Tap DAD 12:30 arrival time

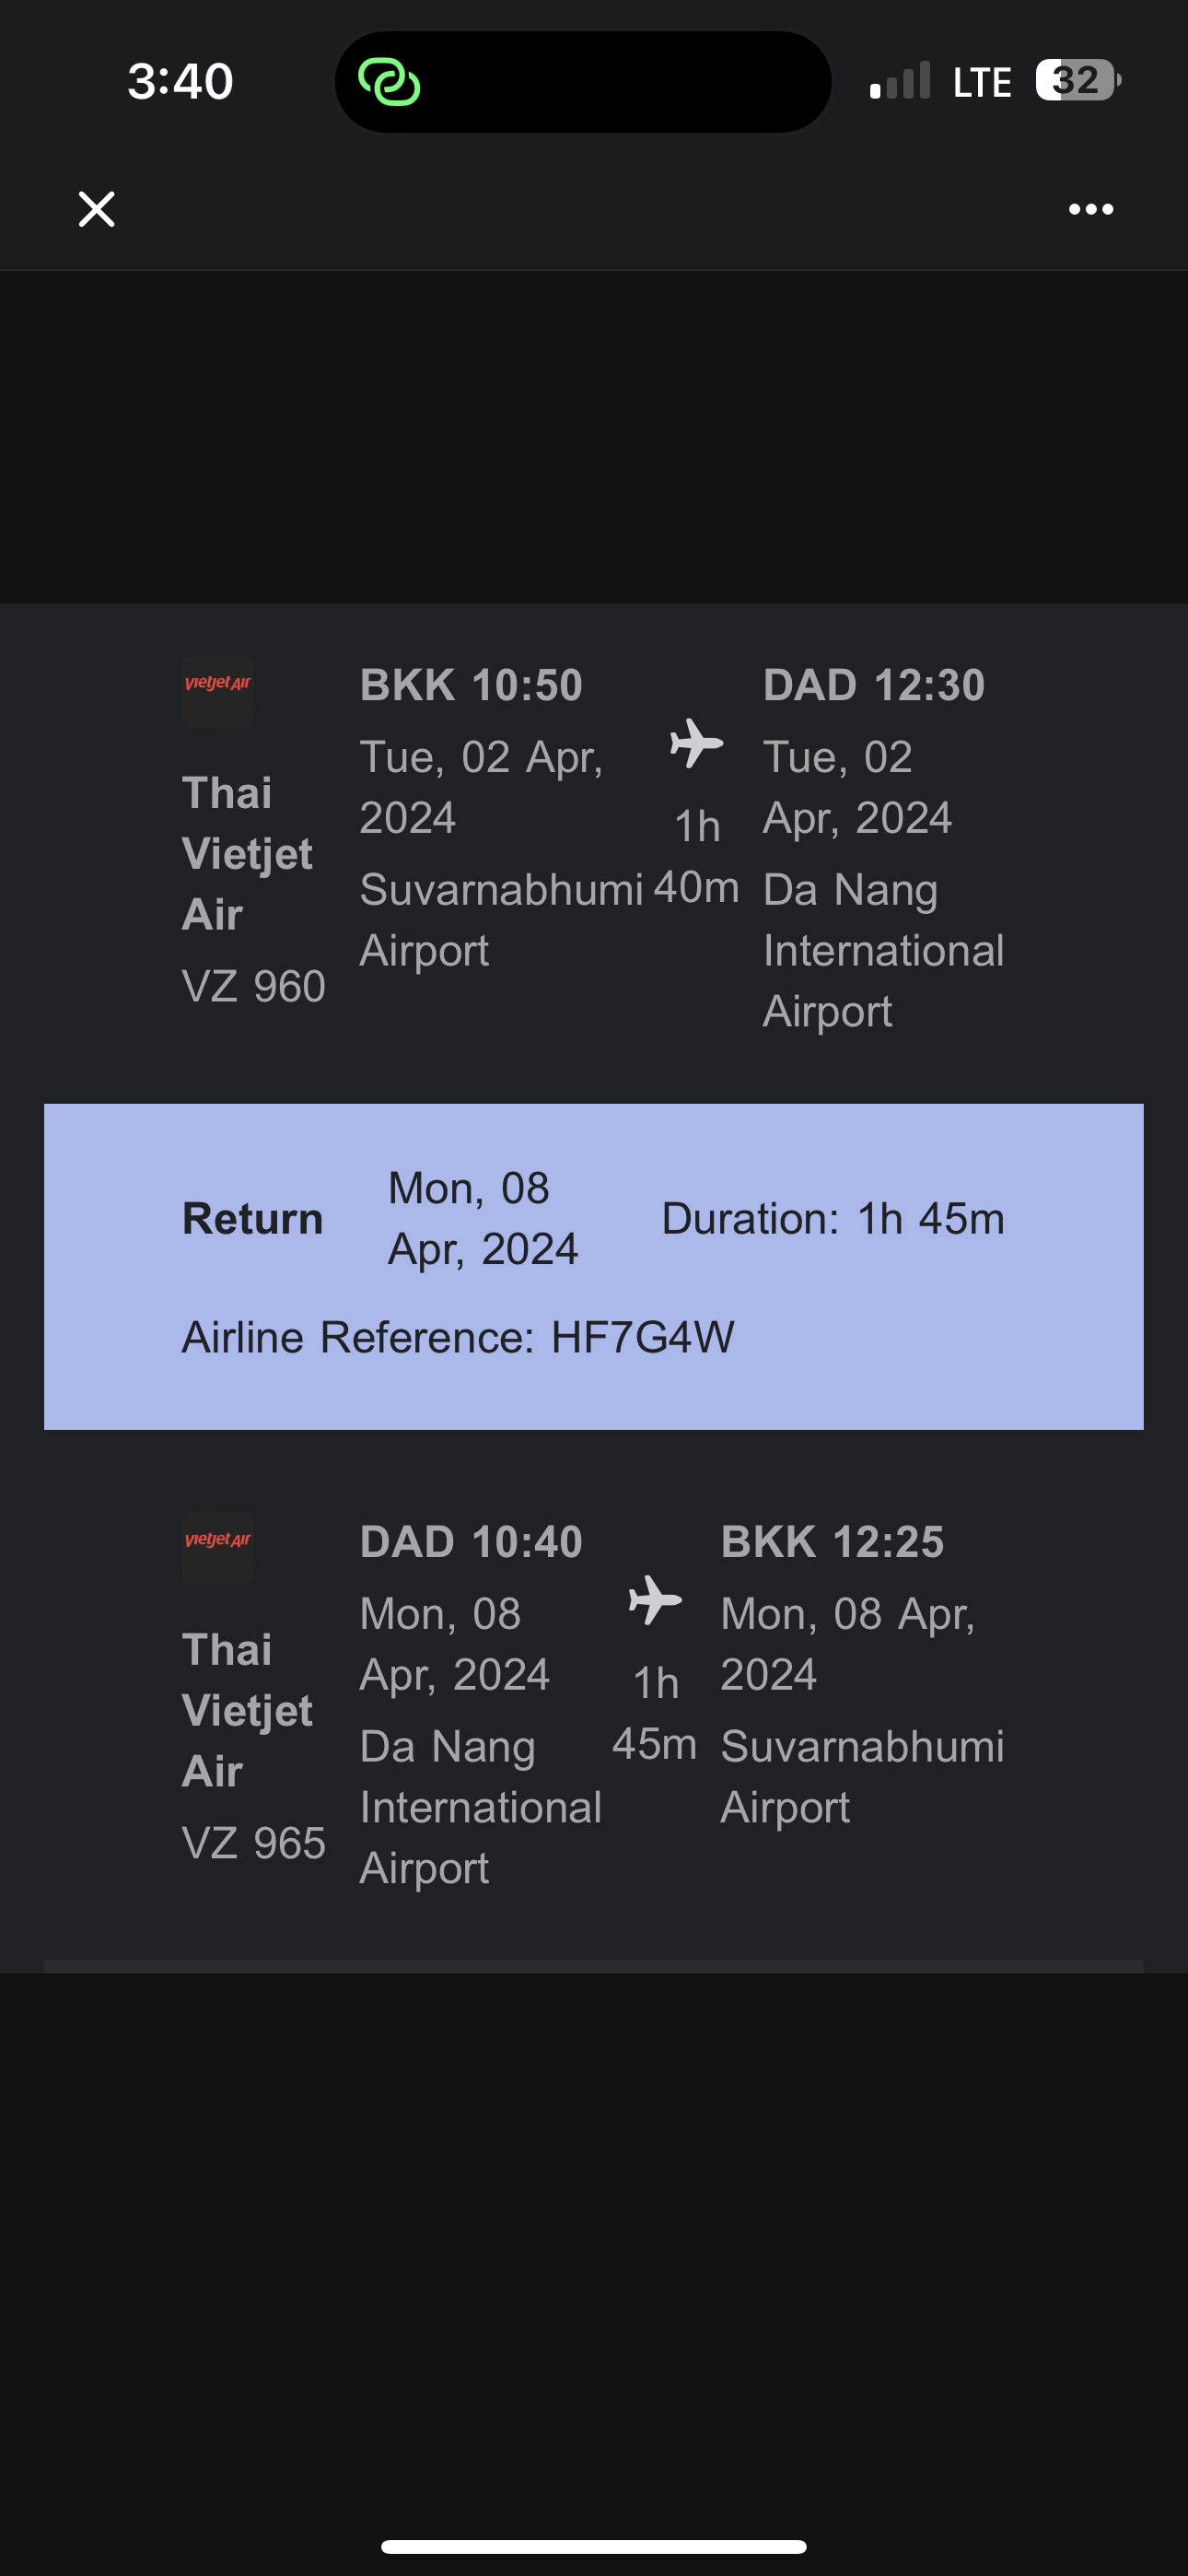(x=874, y=685)
